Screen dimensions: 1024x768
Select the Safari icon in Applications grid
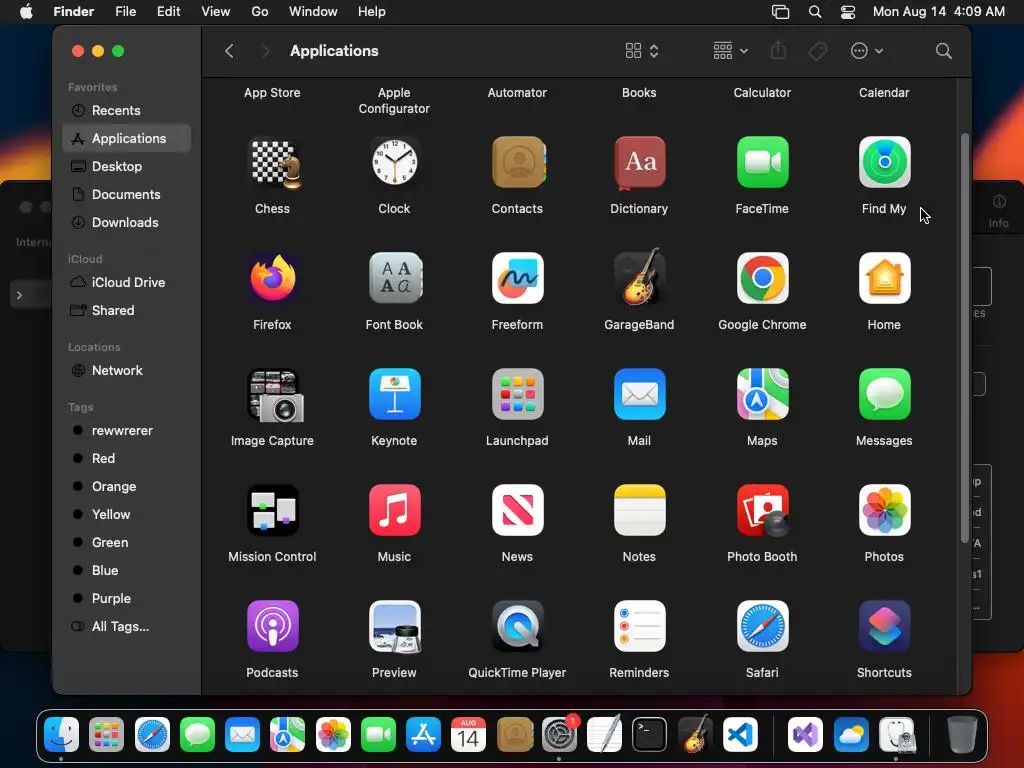(762, 626)
